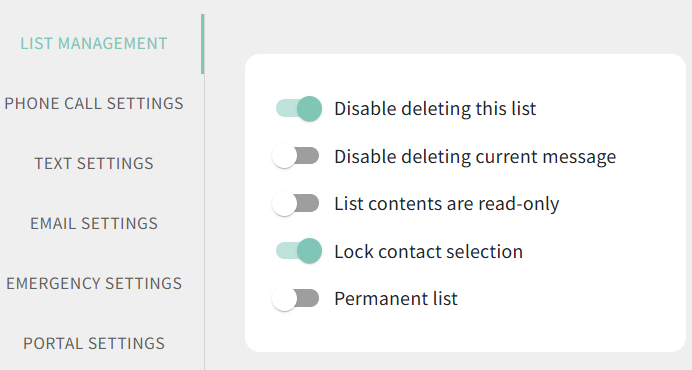The image size is (692, 370).
Task: Show the Portal Settings tab
Action: pos(94,344)
